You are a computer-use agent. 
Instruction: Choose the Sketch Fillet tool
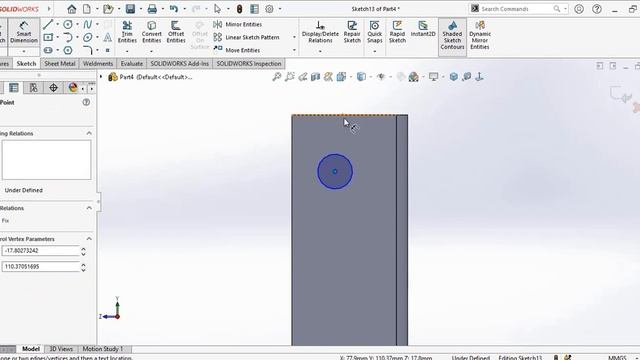tap(88, 50)
